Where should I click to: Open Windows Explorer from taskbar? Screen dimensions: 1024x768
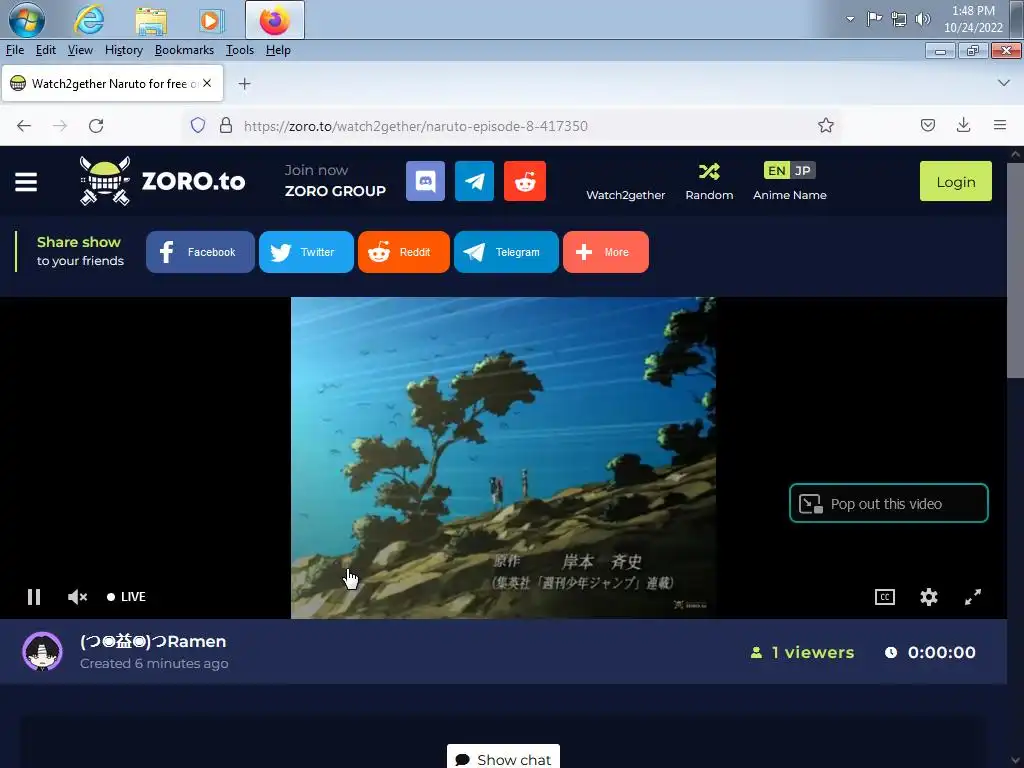[x=151, y=20]
